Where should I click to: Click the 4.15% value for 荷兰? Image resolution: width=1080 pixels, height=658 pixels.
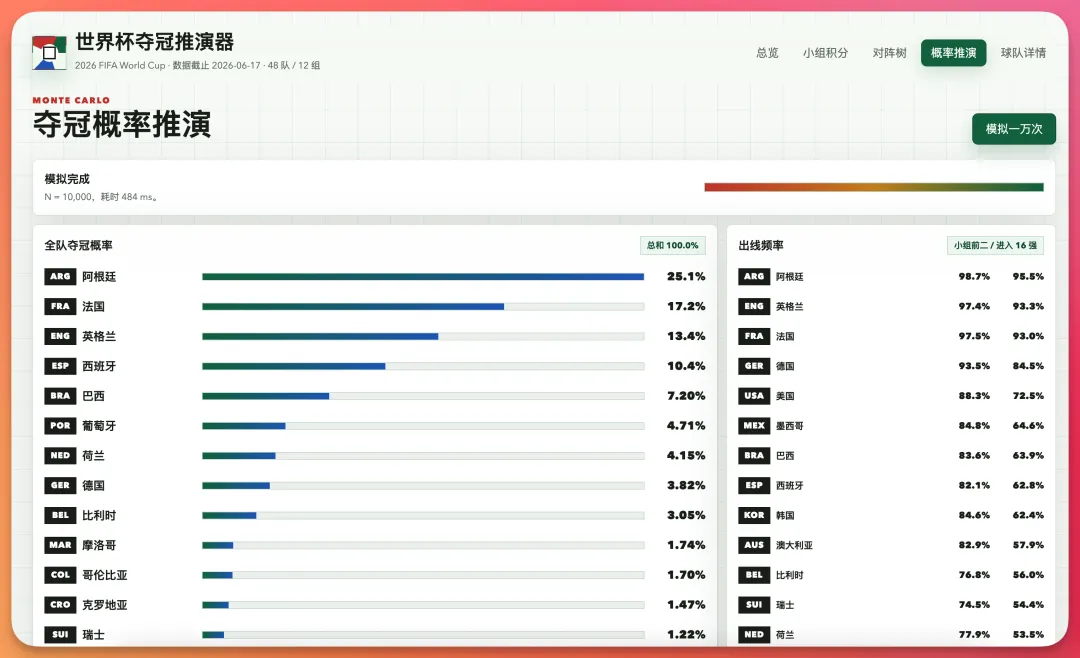(686, 455)
